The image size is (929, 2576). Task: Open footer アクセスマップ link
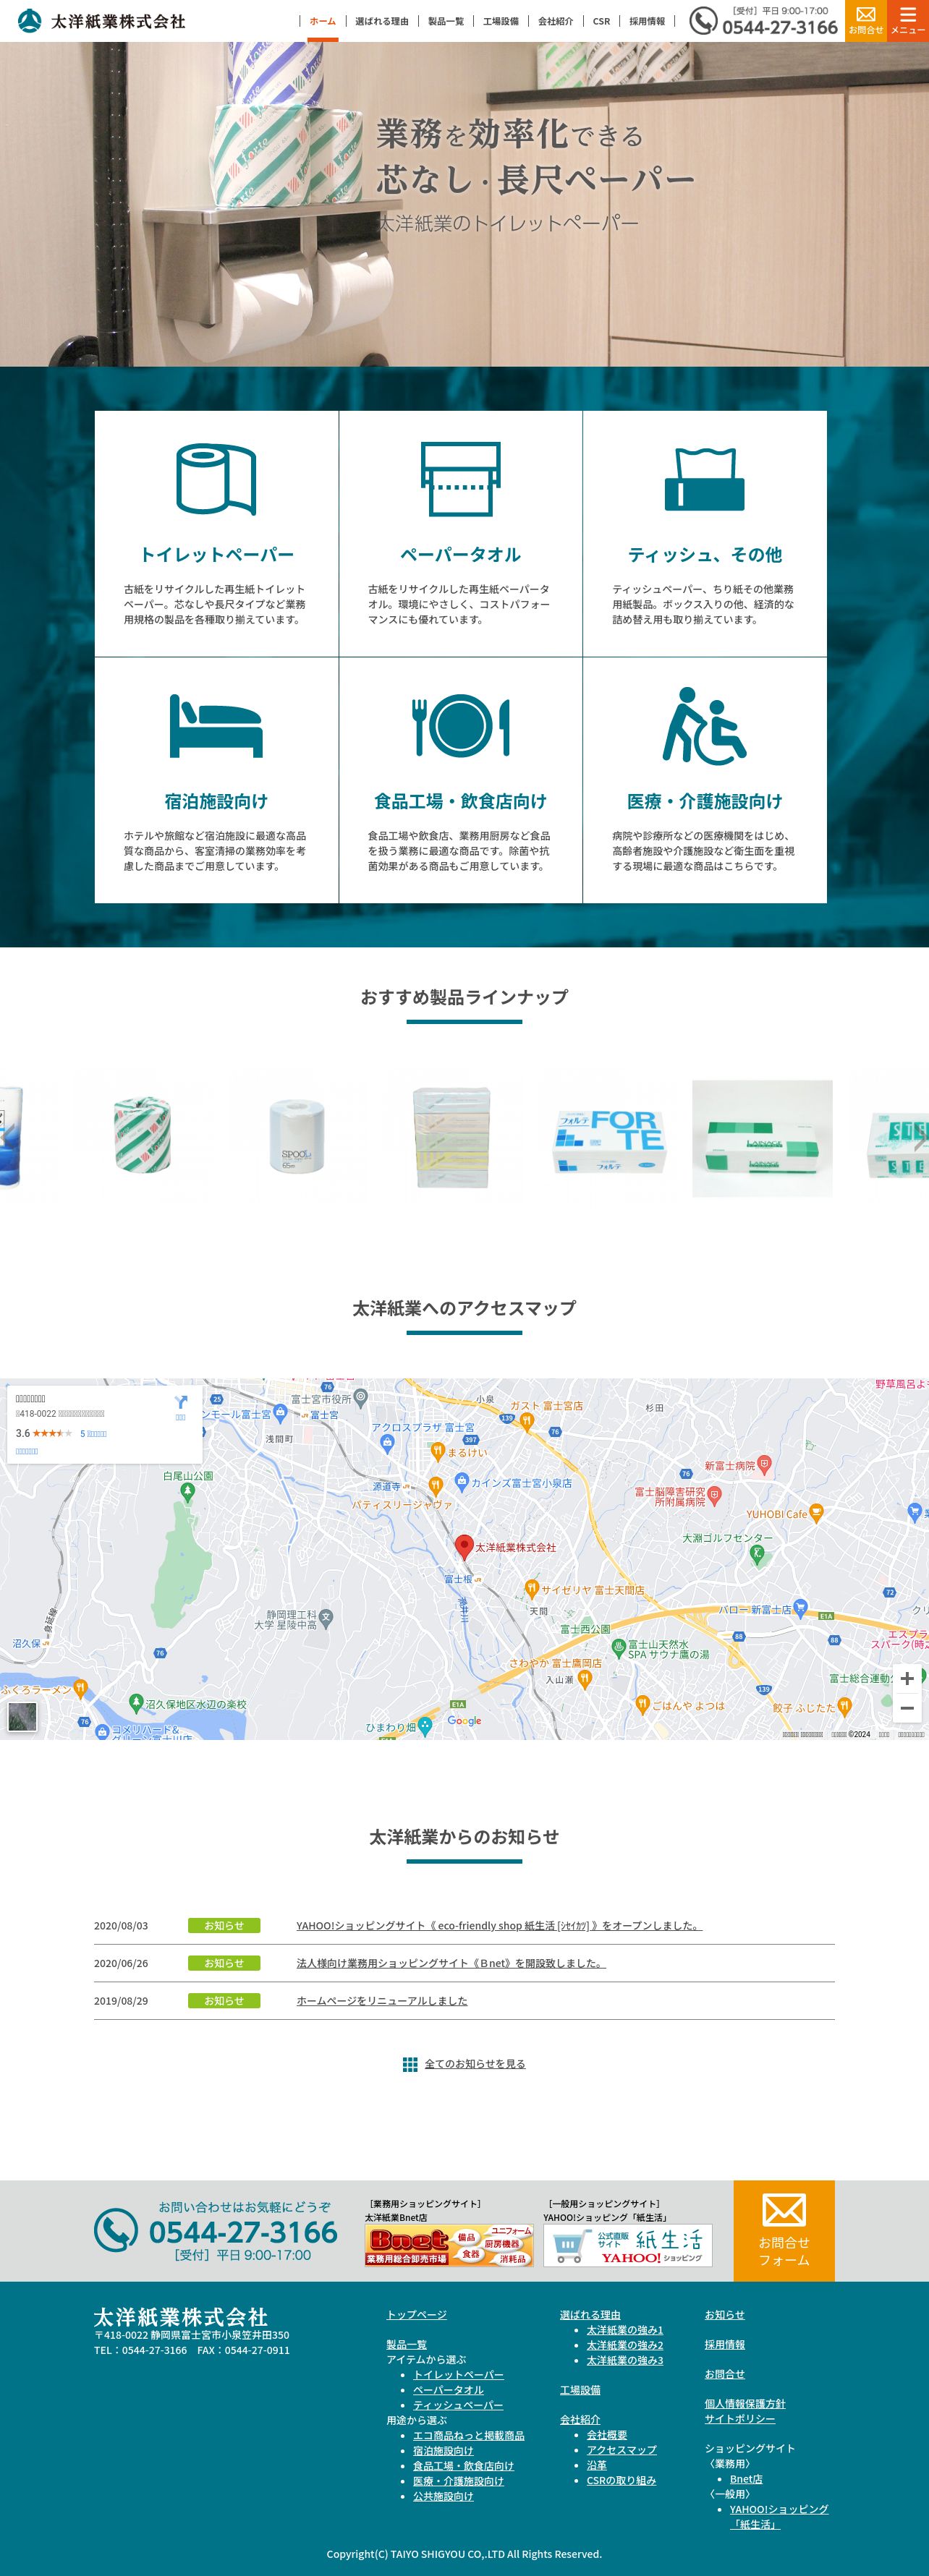point(622,2450)
